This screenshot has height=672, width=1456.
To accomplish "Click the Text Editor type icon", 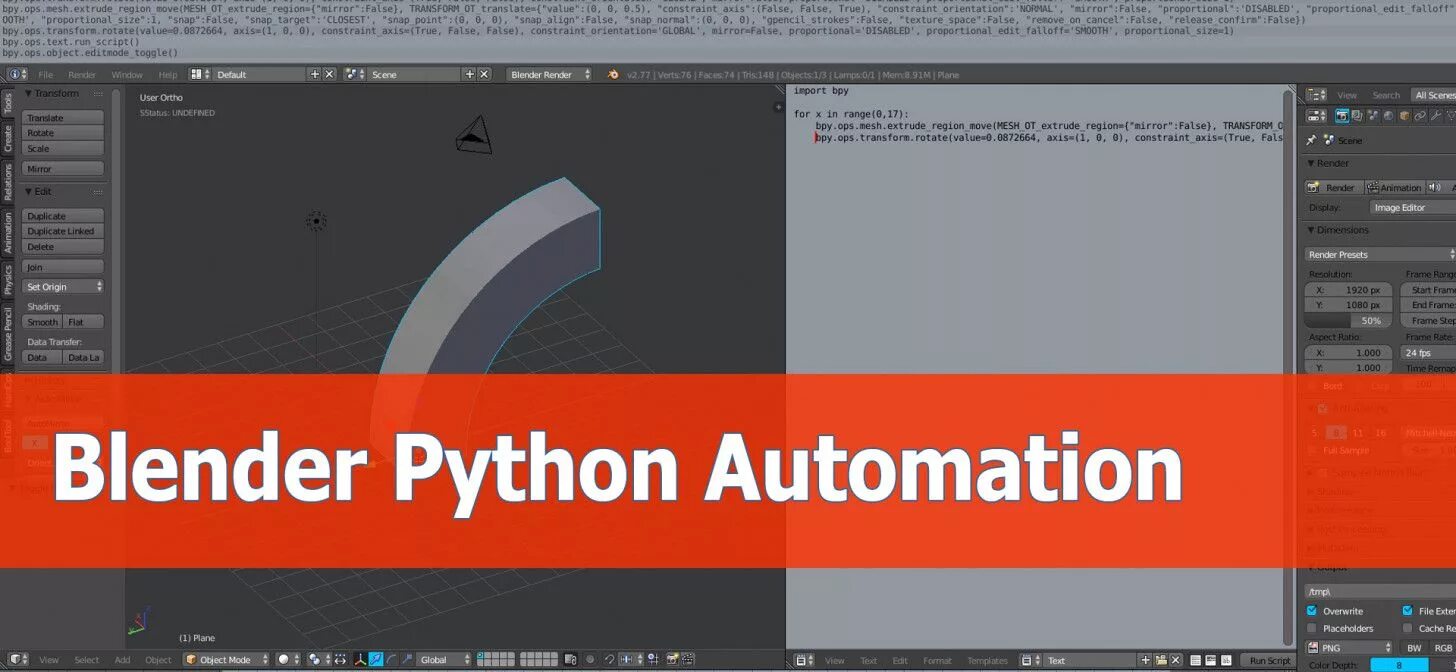I will pos(803,660).
